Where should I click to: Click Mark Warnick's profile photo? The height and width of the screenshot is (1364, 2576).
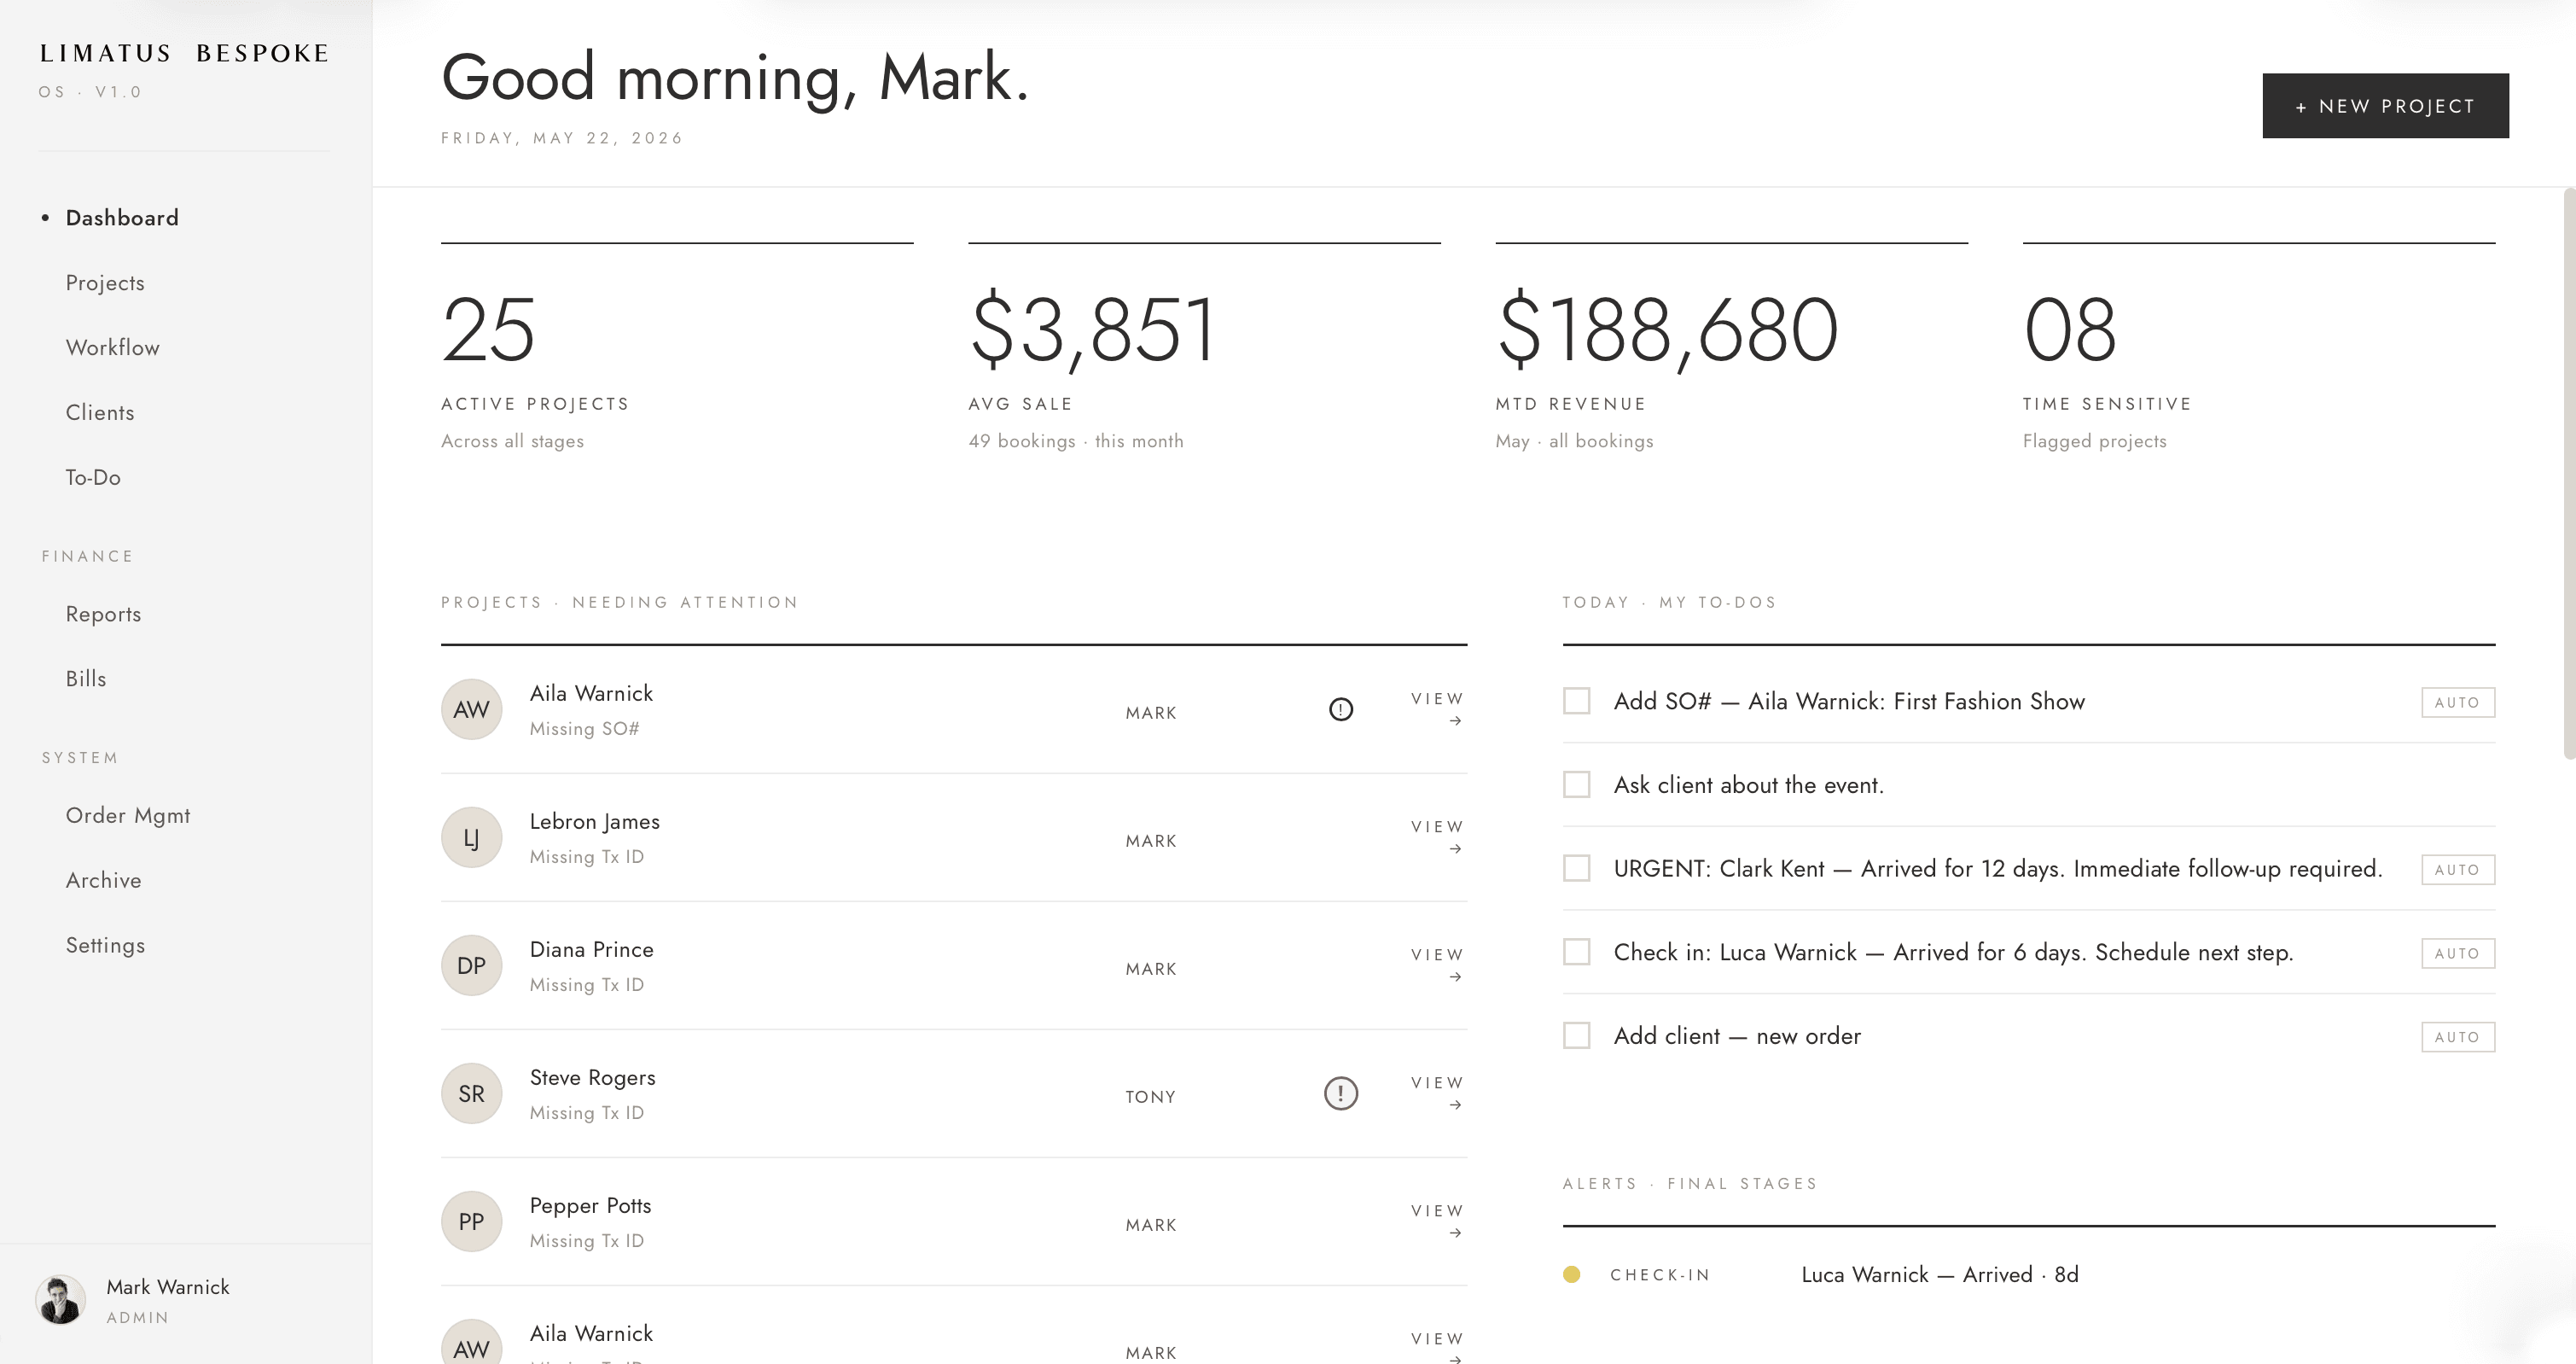pyautogui.click(x=60, y=1300)
